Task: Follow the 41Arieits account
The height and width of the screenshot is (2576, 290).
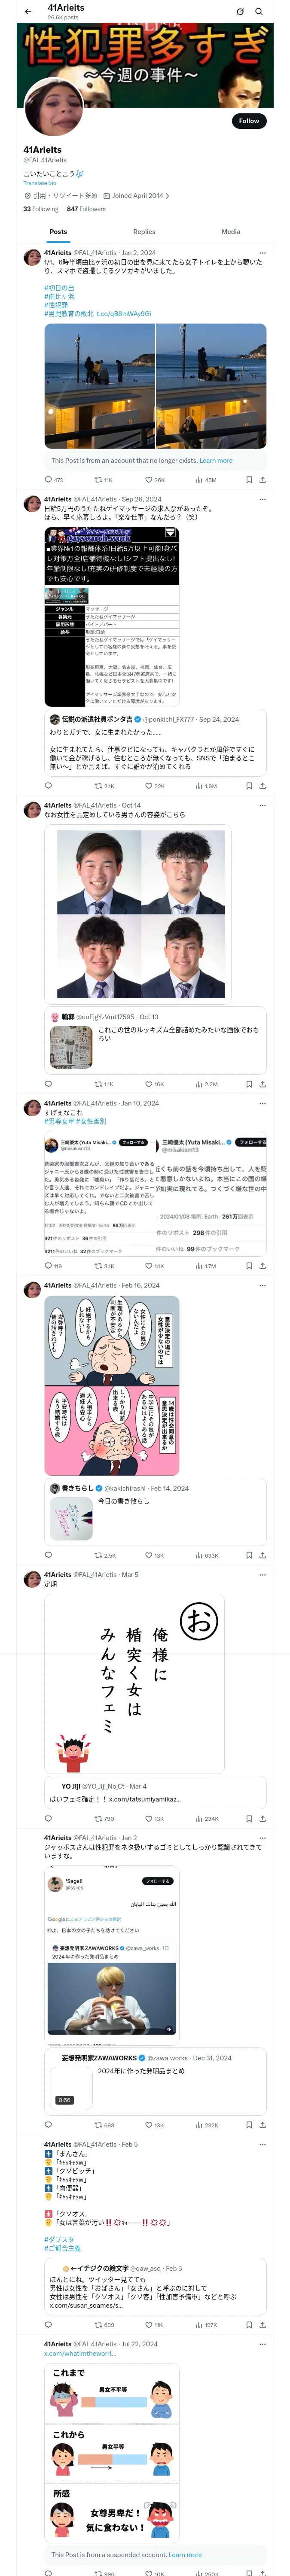Action: [249, 121]
